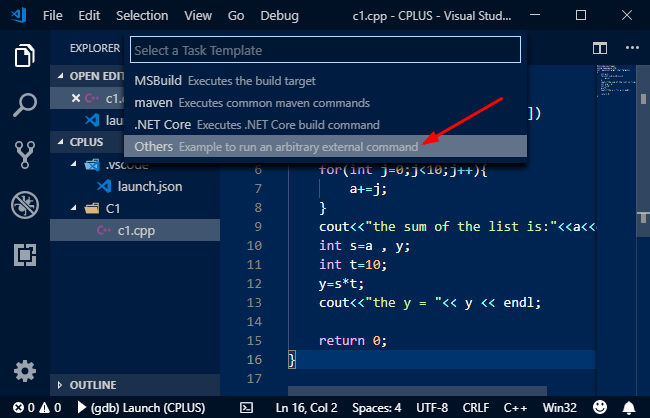Open terminal icon in status bar

coord(246,408)
